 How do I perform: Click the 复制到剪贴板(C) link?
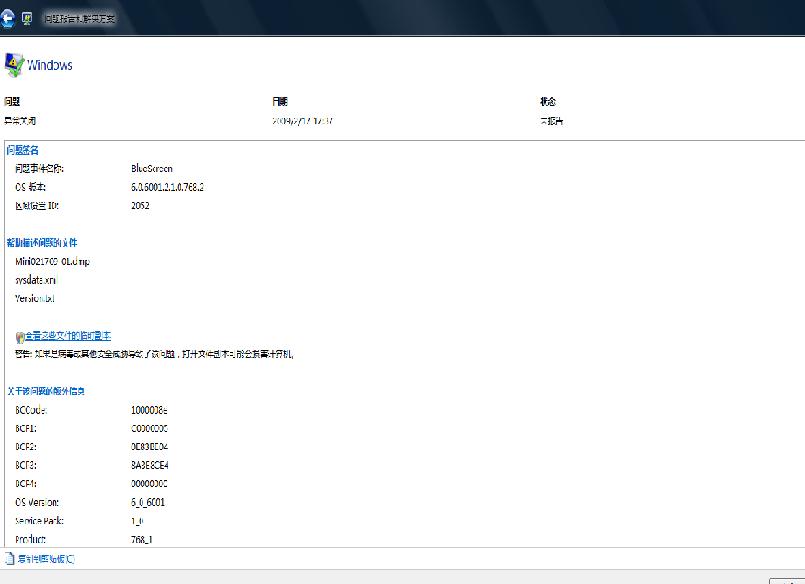point(46,559)
